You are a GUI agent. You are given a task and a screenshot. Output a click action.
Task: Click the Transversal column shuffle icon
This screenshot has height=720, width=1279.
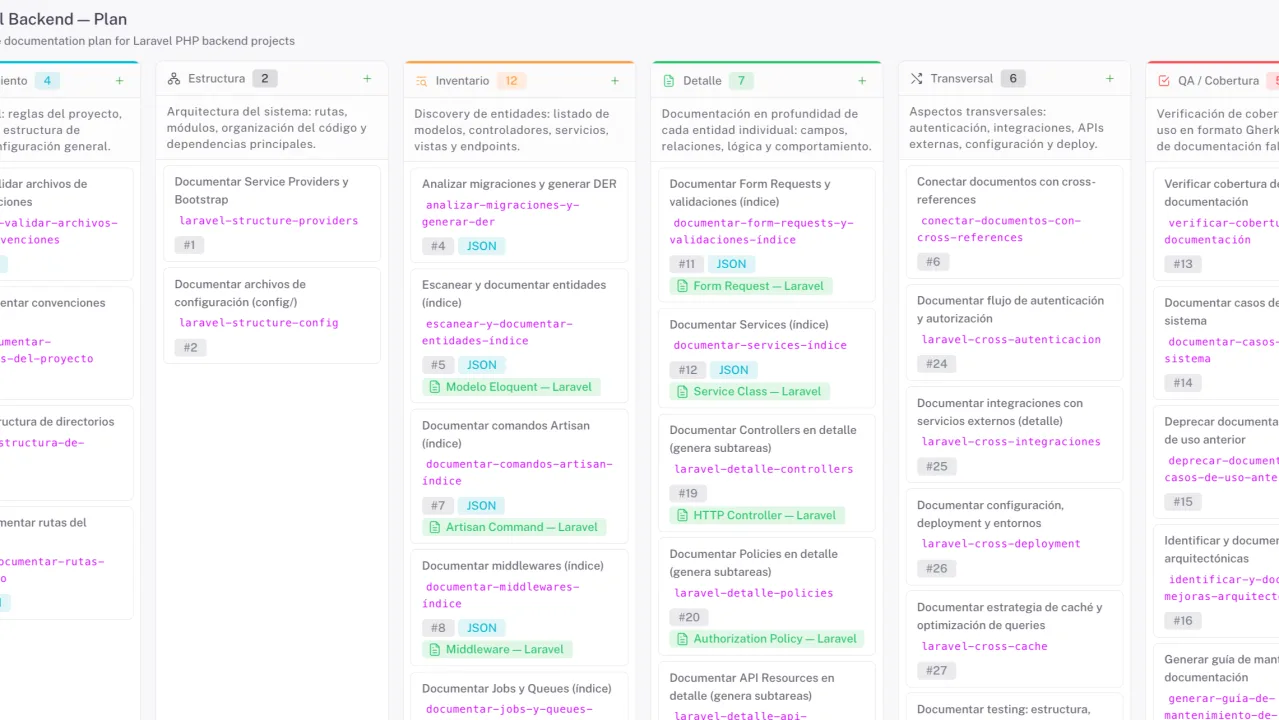point(916,79)
